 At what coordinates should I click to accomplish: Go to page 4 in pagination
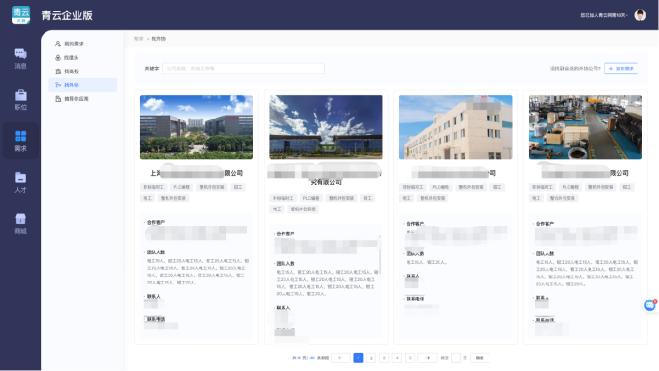[397, 358]
